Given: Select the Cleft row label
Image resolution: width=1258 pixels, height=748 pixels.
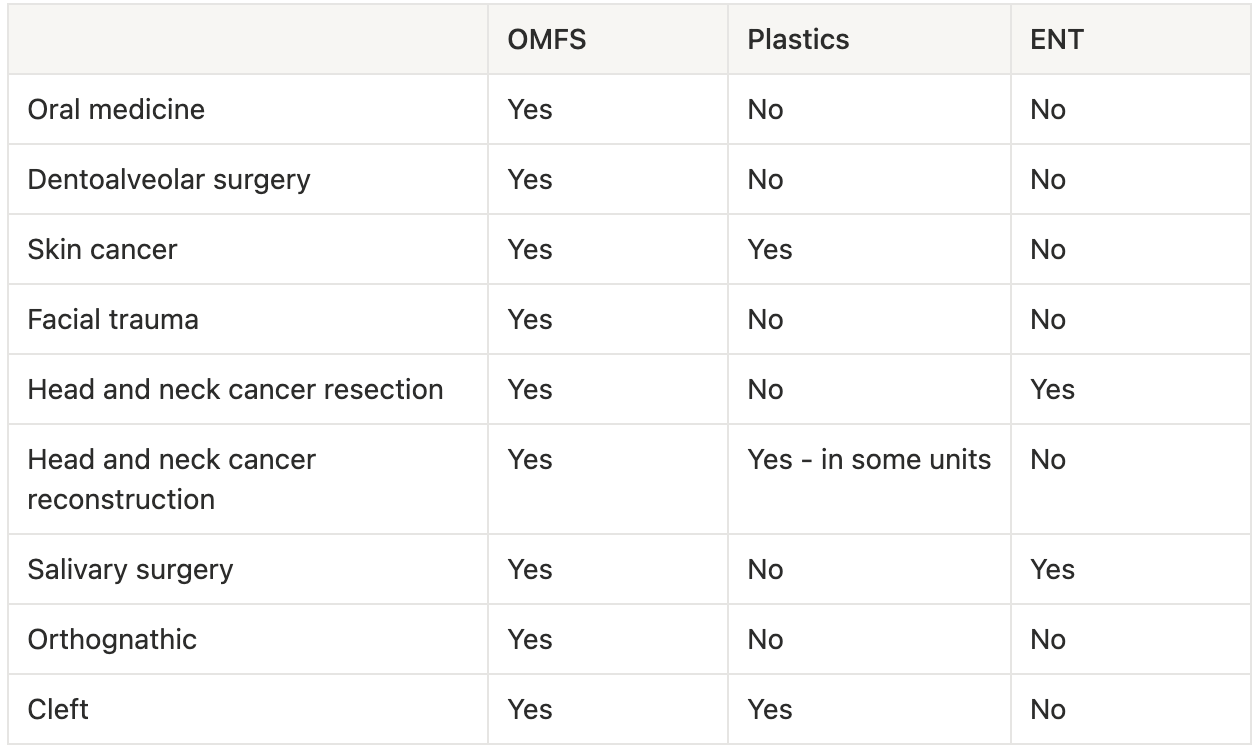Looking at the screenshot, I should (58, 710).
